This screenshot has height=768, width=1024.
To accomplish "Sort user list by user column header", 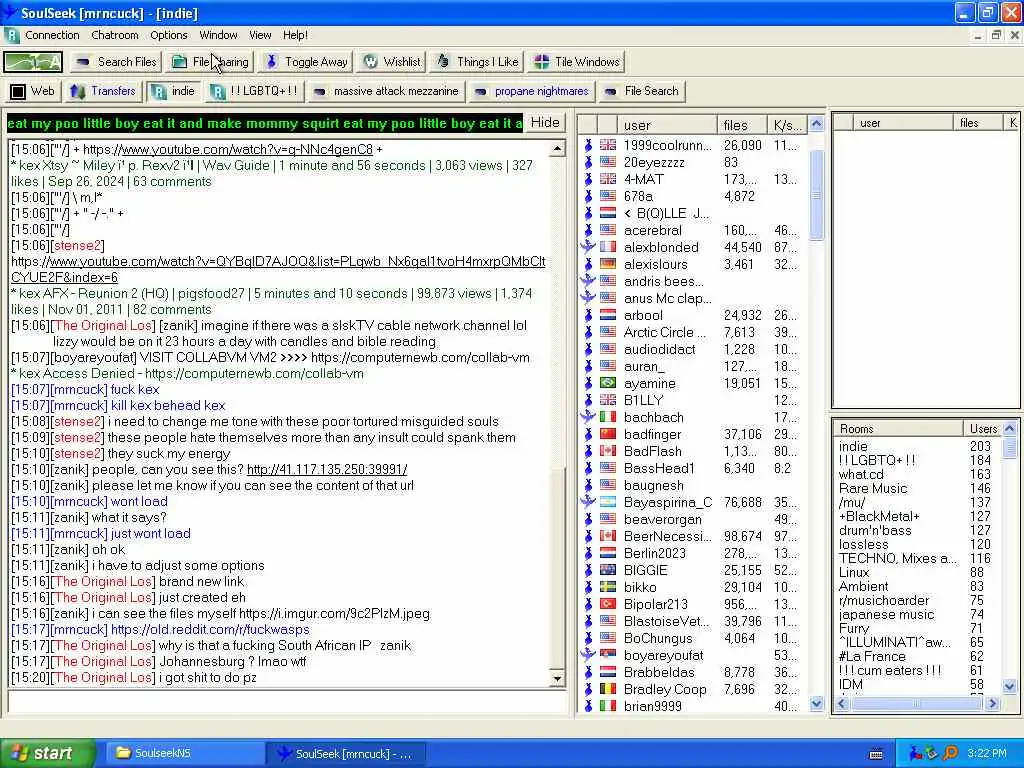I will click(667, 125).
